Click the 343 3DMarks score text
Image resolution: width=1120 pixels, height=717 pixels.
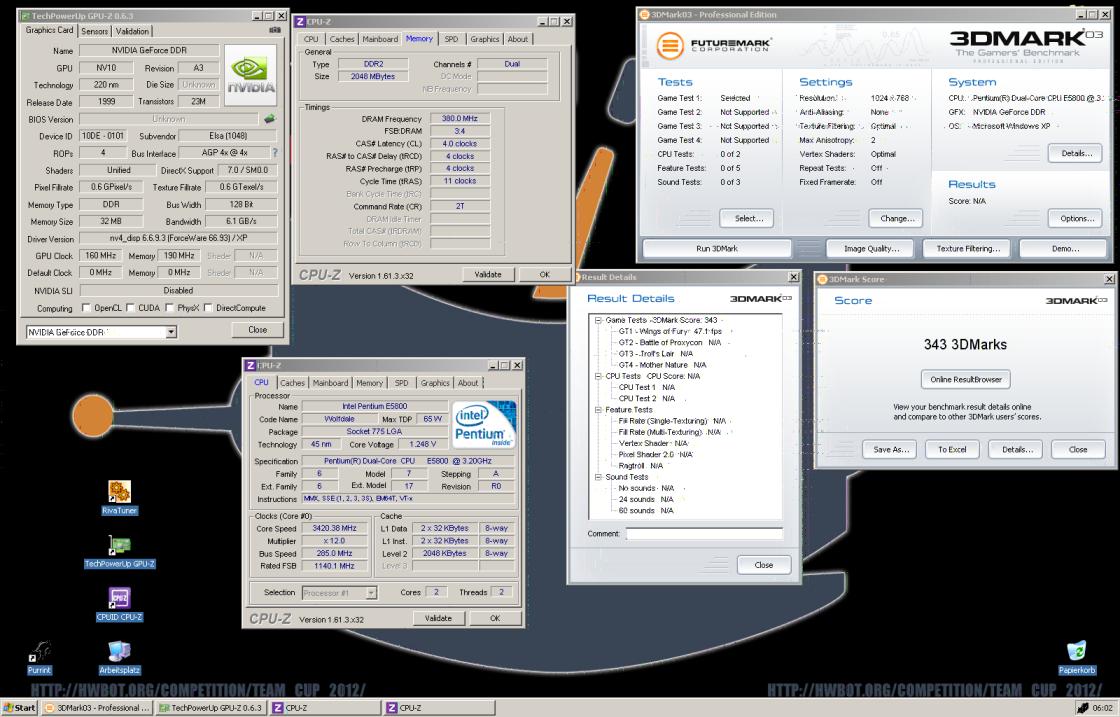(x=965, y=344)
